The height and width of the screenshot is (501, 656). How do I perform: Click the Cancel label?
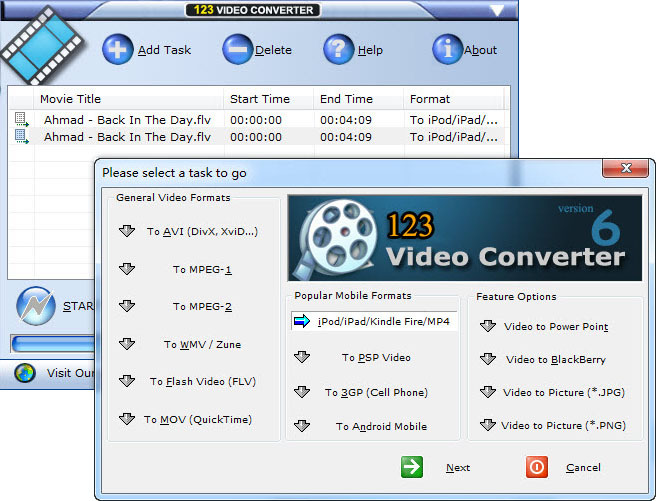click(x=583, y=468)
